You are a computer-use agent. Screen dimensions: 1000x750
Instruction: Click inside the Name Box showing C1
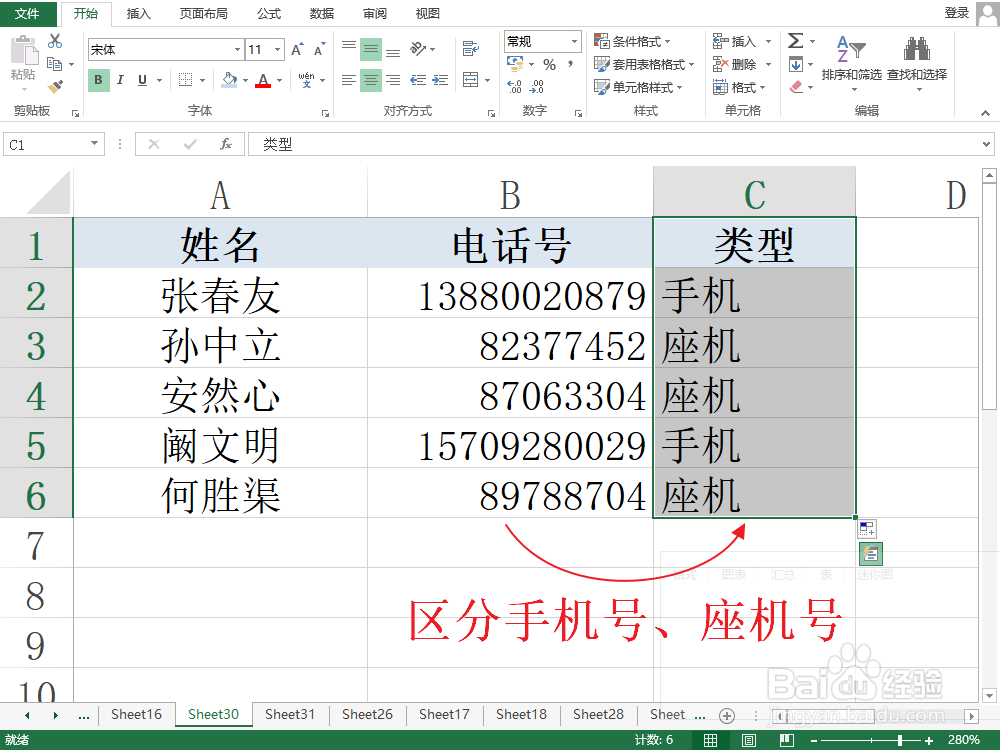click(45, 143)
